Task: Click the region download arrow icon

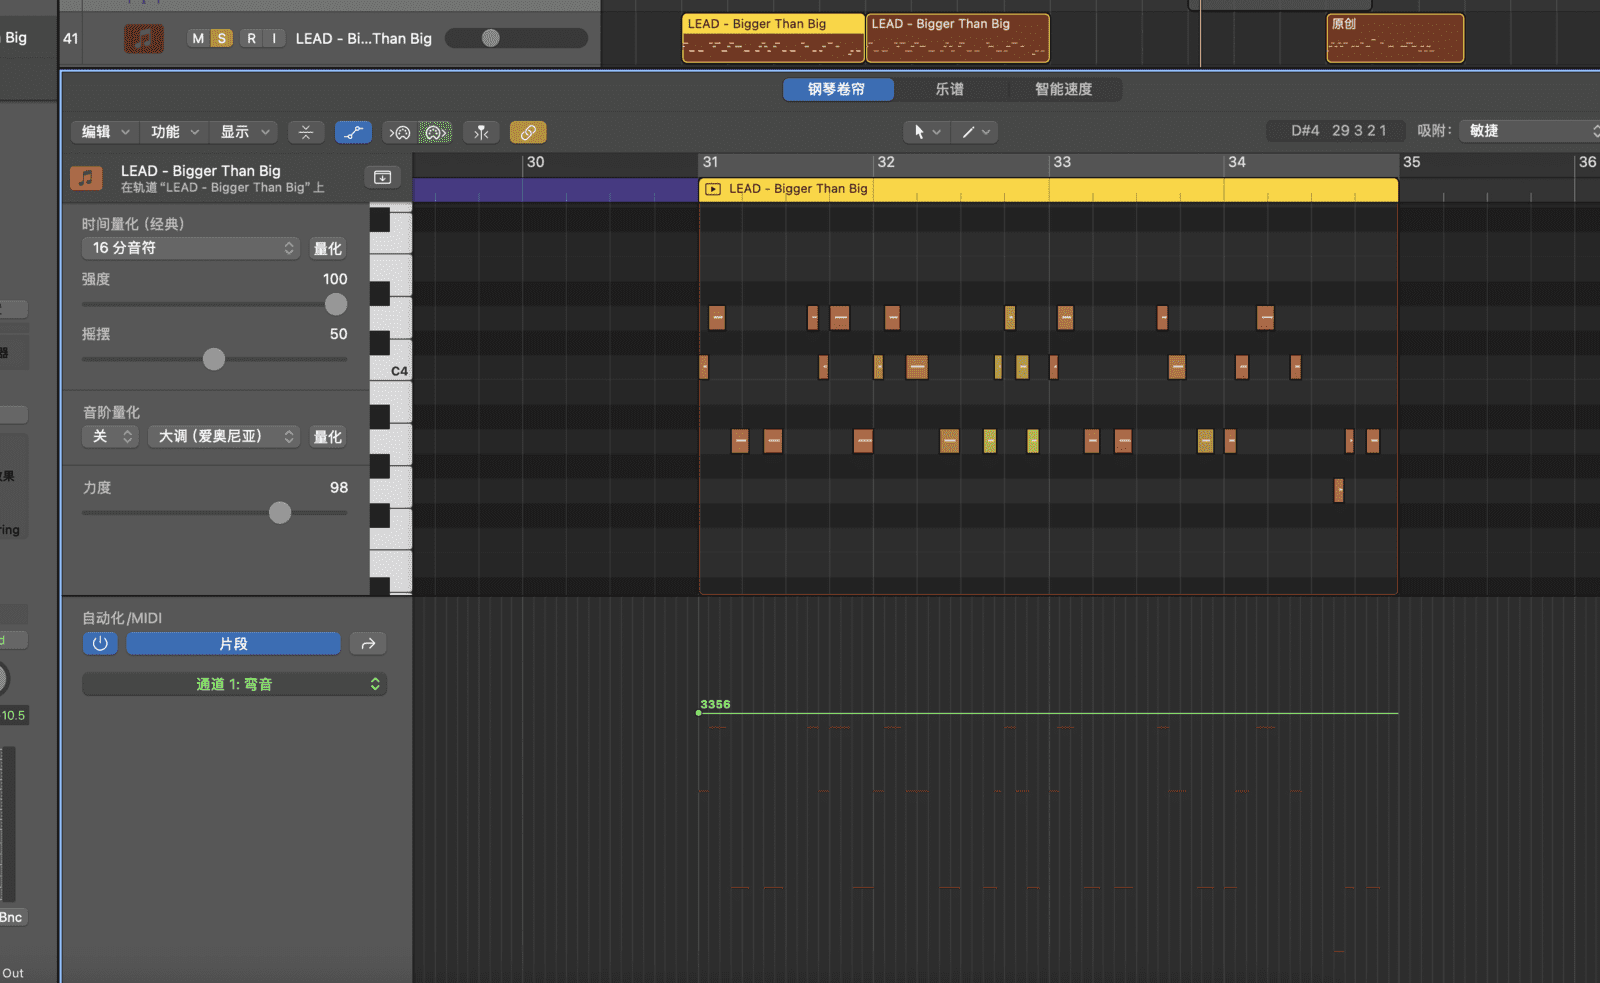Action: 382,177
